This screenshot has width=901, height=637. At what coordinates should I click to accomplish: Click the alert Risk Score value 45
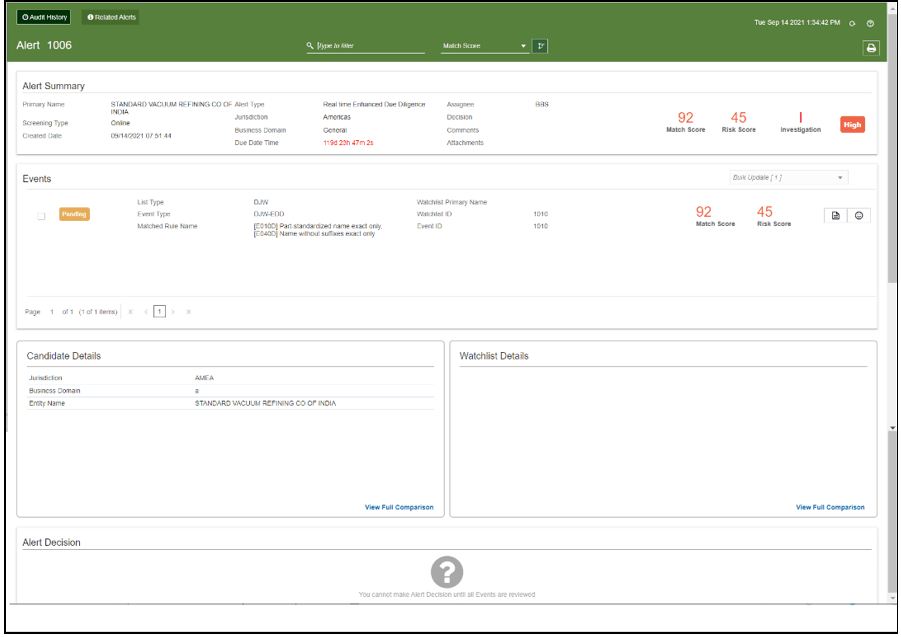click(738, 118)
